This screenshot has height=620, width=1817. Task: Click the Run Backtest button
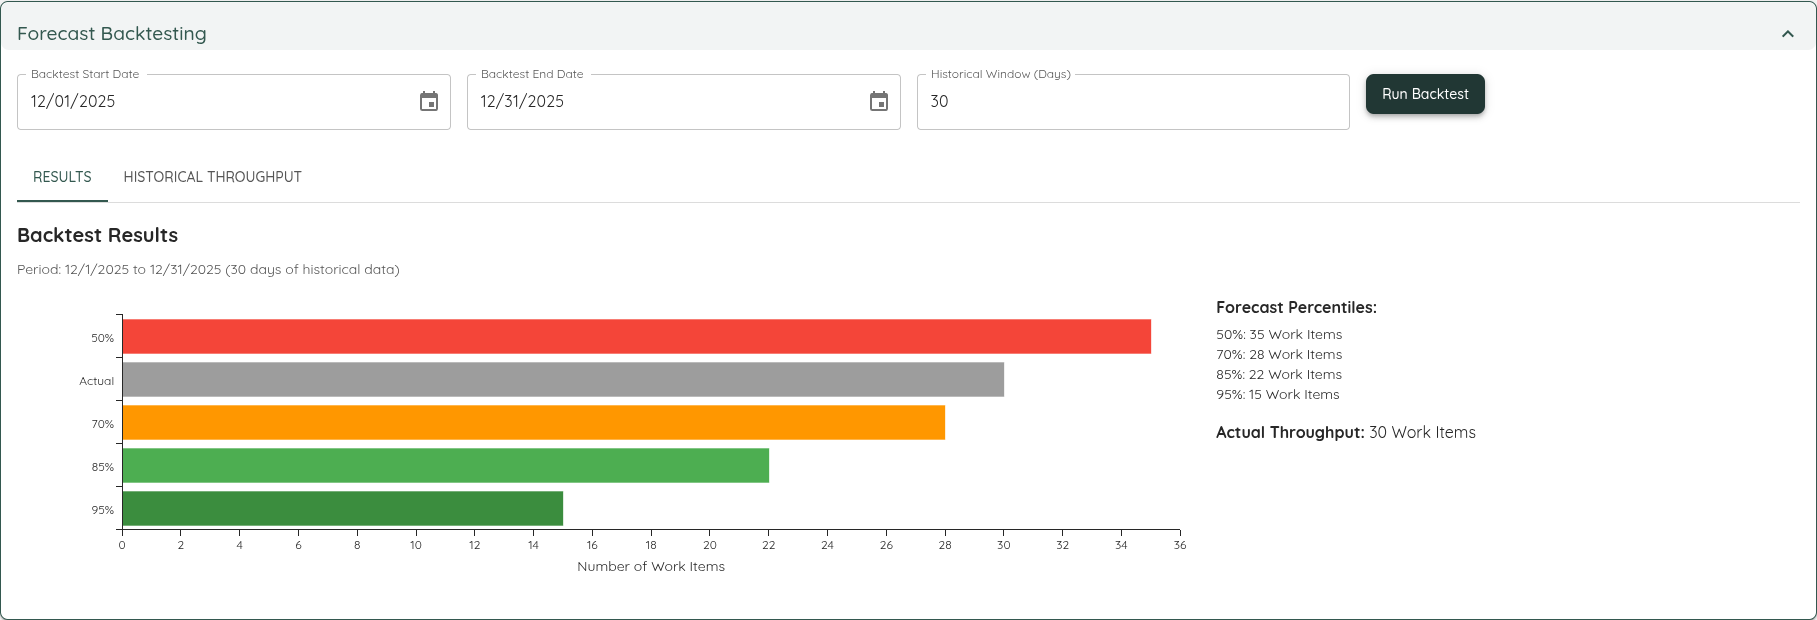pyautogui.click(x=1425, y=94)
